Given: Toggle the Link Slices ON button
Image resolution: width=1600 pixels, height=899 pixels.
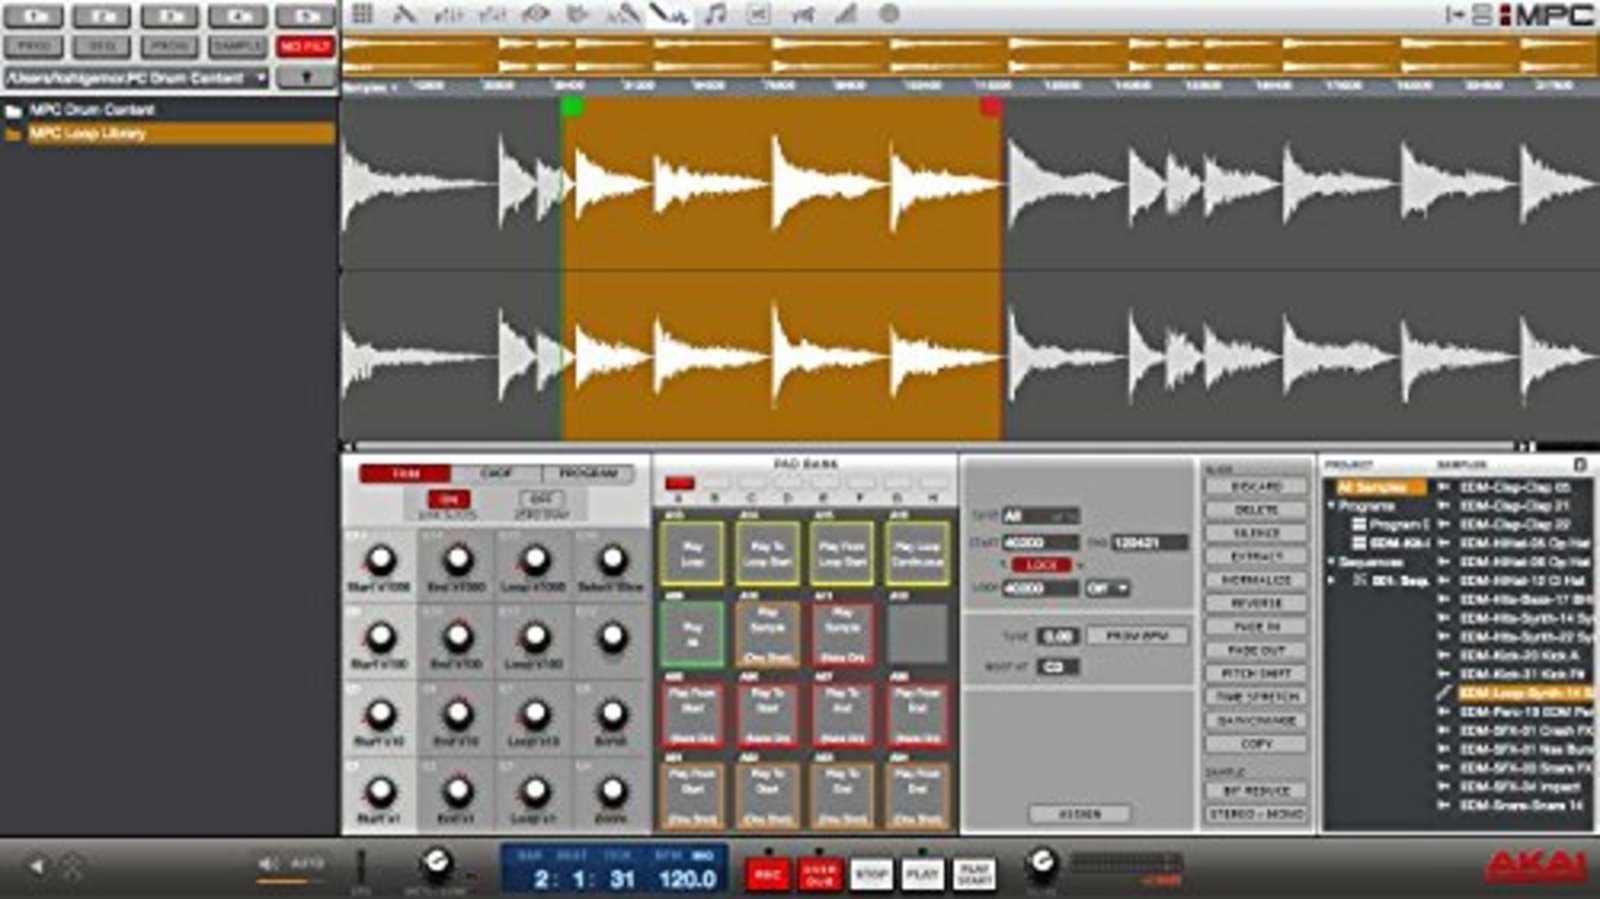Looking at the screenshot, I should click(x=448, y=499).
